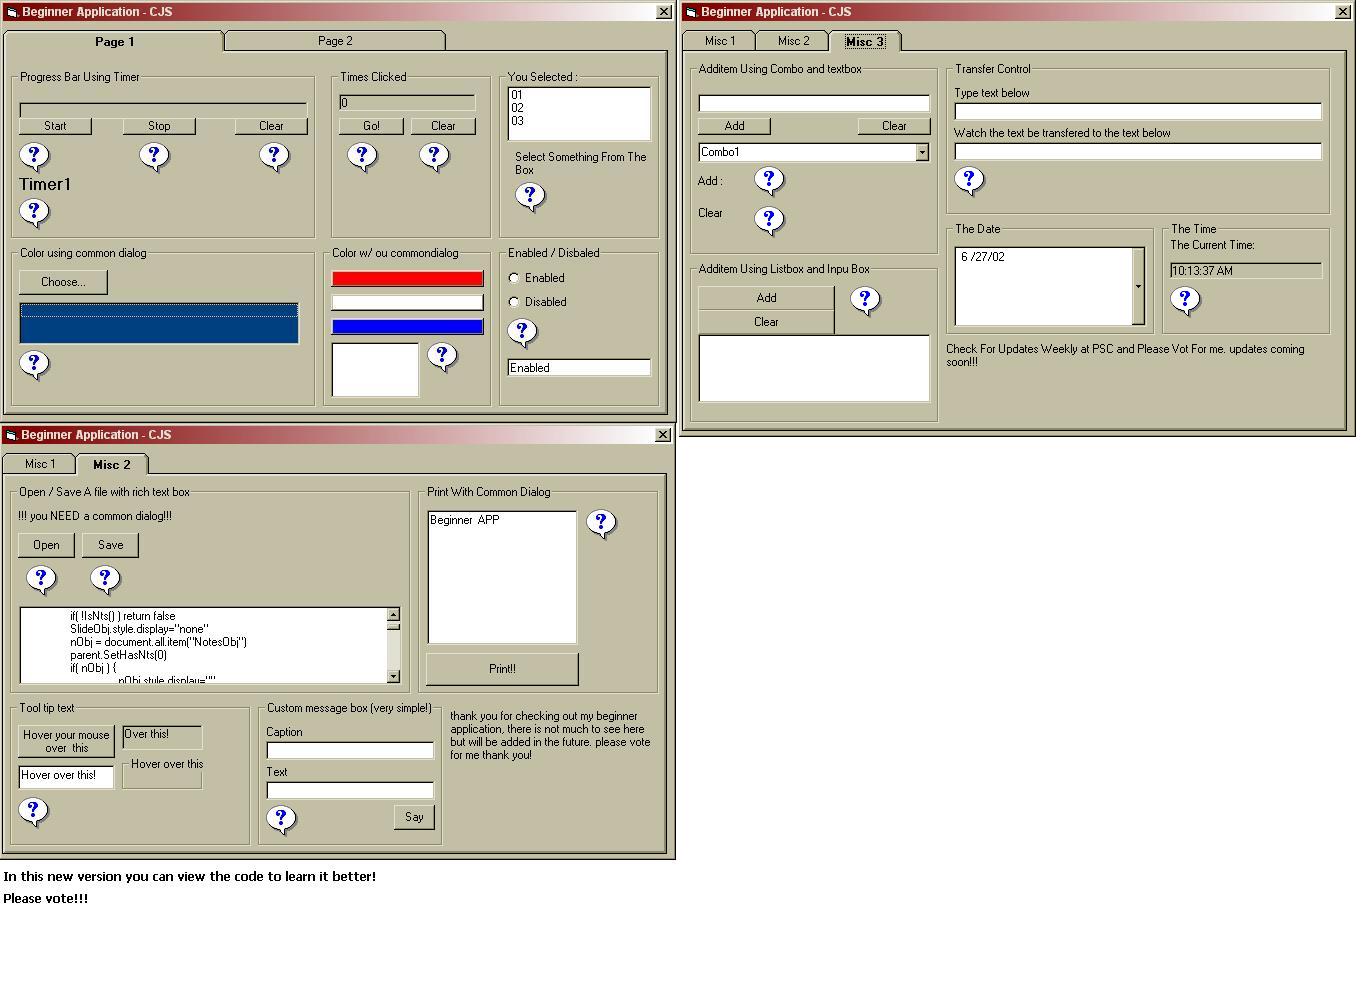Click the red color bar
Viewport: 1361px width, 993px height.
coord(407,278)
